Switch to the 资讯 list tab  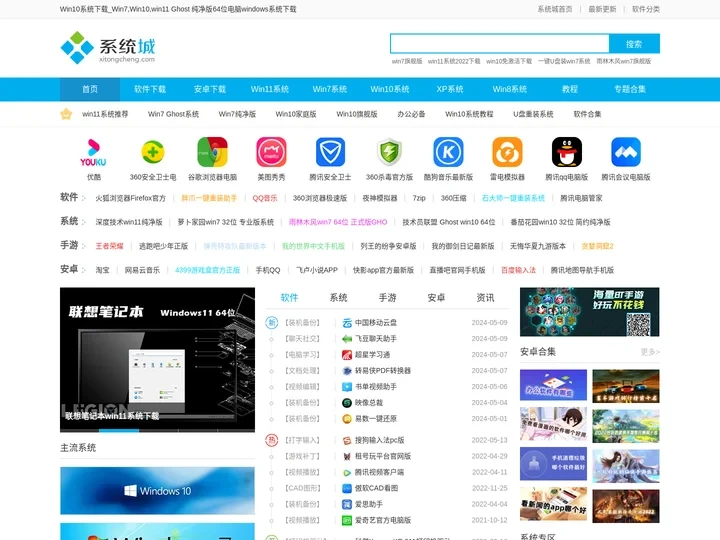(485, 298)
